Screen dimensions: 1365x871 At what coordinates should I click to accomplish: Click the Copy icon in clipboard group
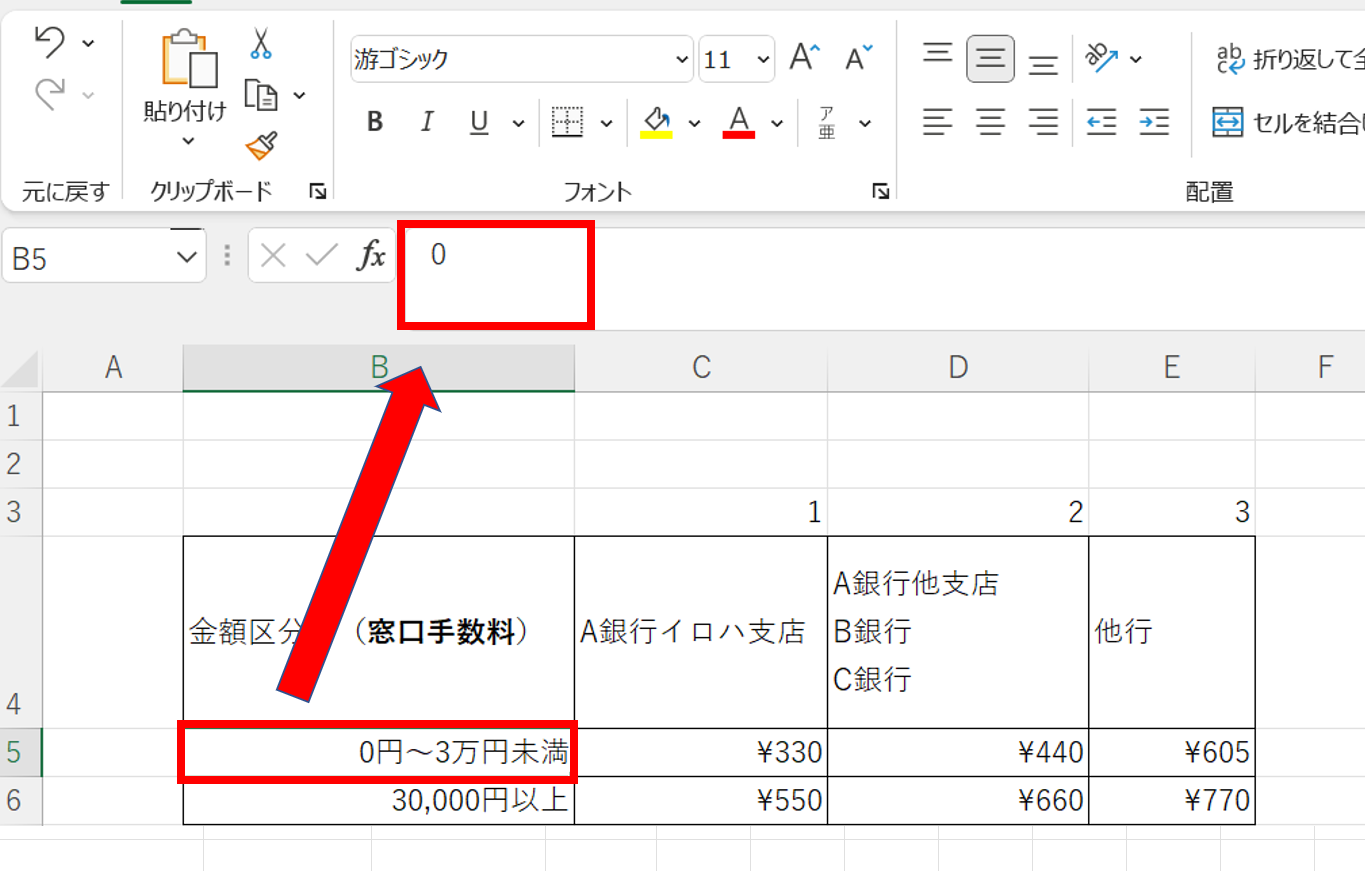coord(261,96)
